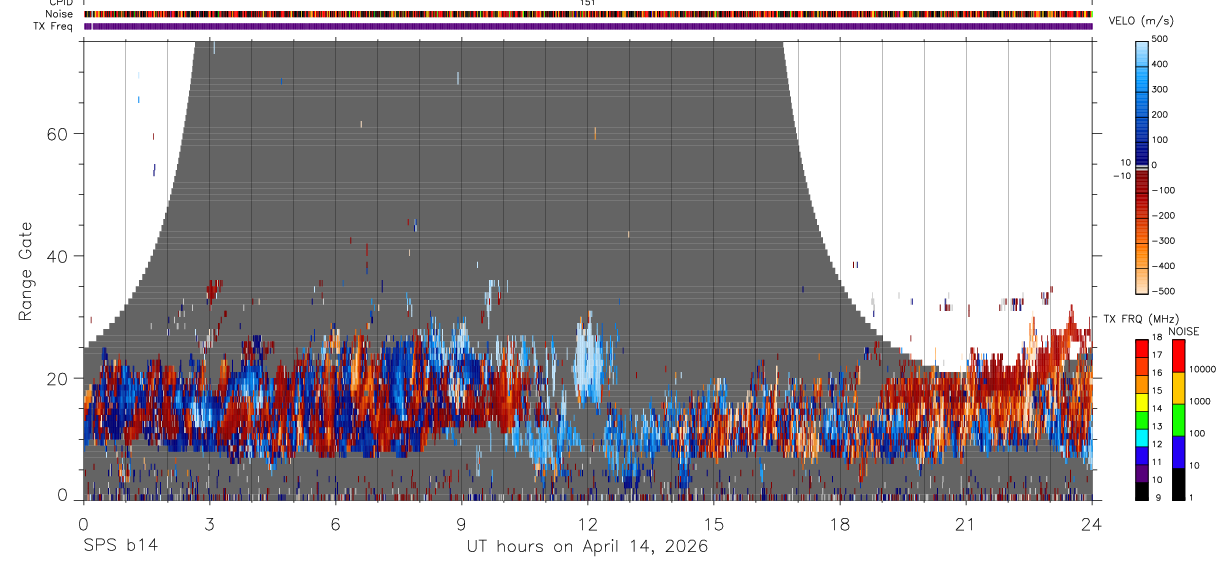The height and width of the screenshot is (567, 1228).
Task: Click the multicolored Noise strip above the plot
Action: coord(588,14)
